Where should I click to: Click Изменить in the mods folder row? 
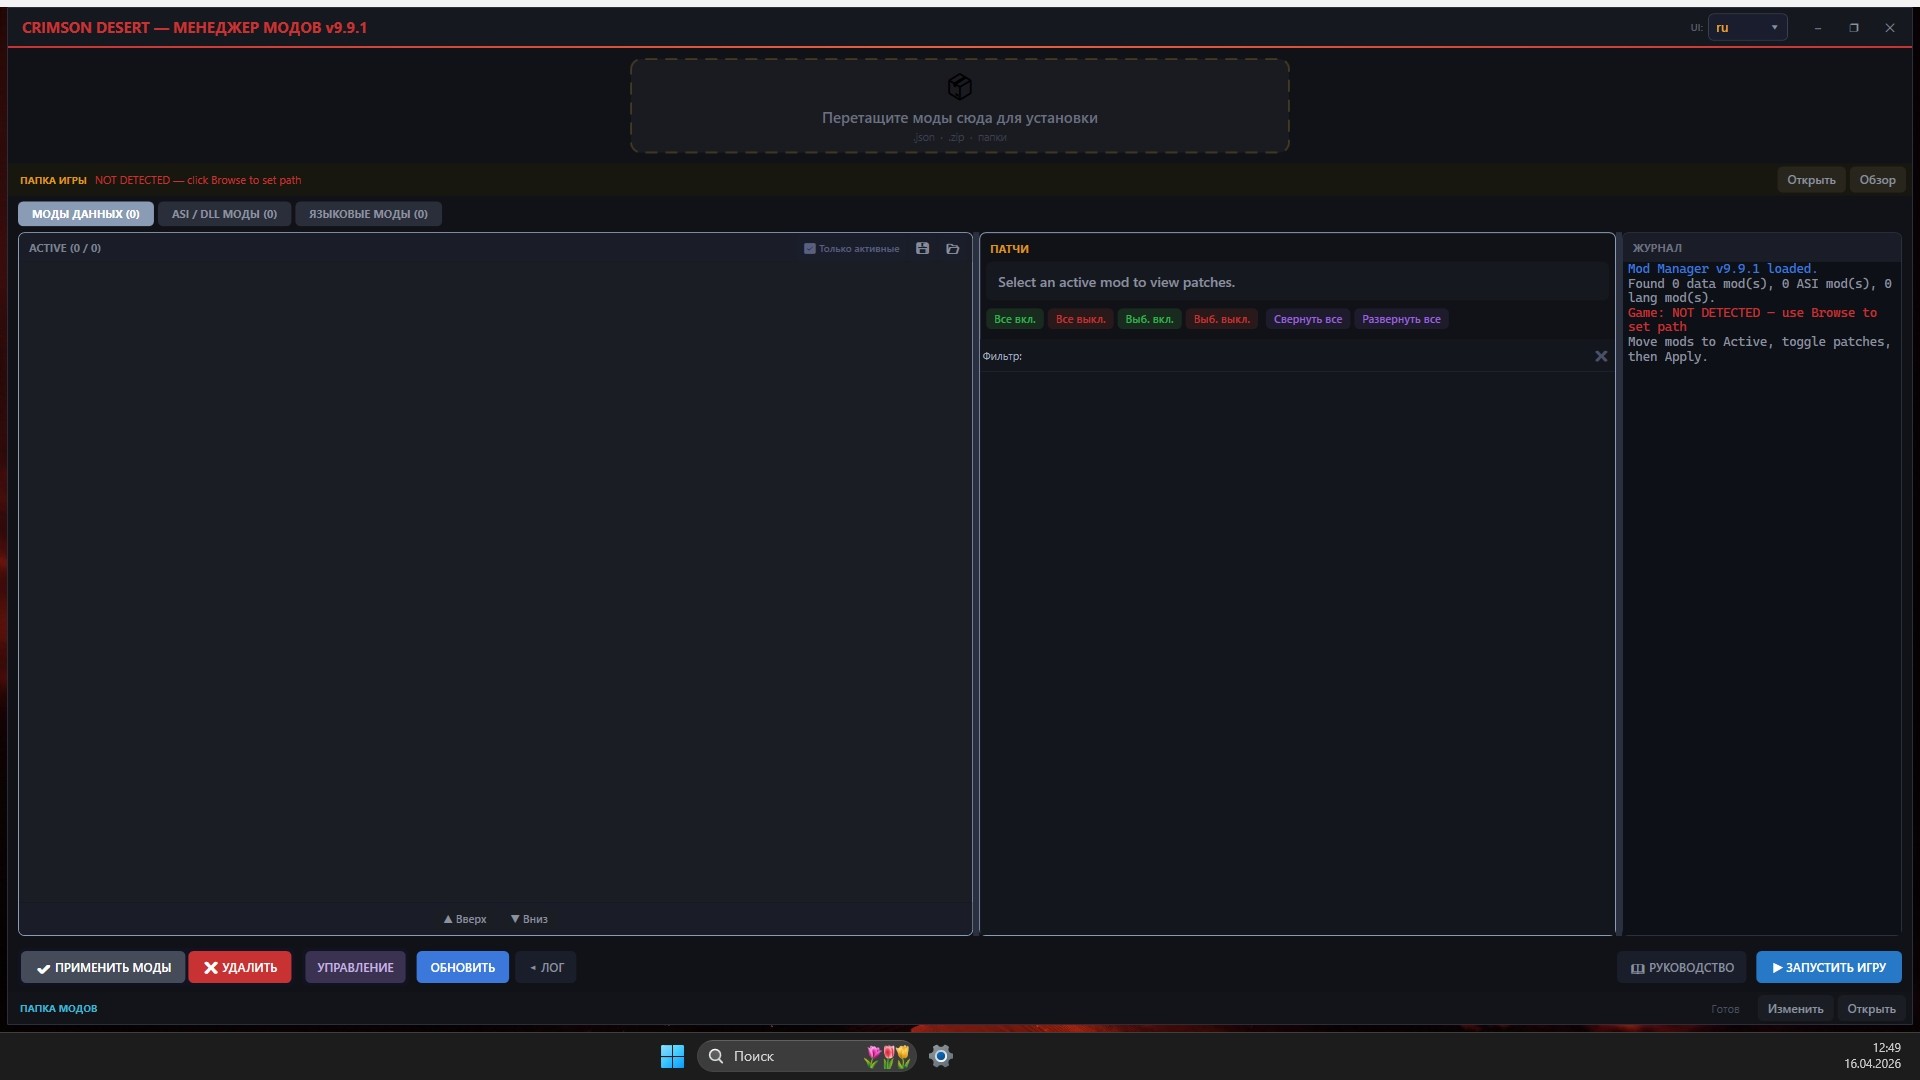click(1795, 1009)
